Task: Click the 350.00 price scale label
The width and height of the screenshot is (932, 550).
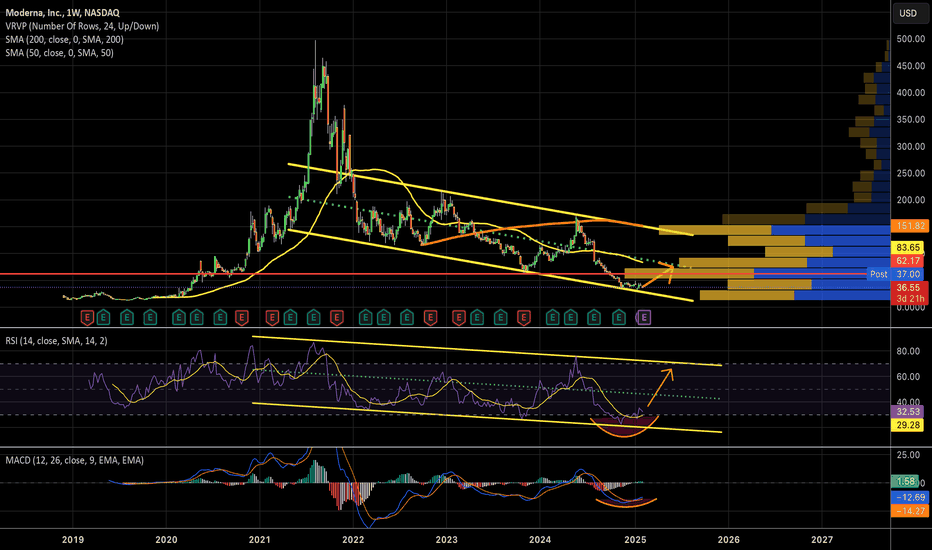Action: pos(911,120)
